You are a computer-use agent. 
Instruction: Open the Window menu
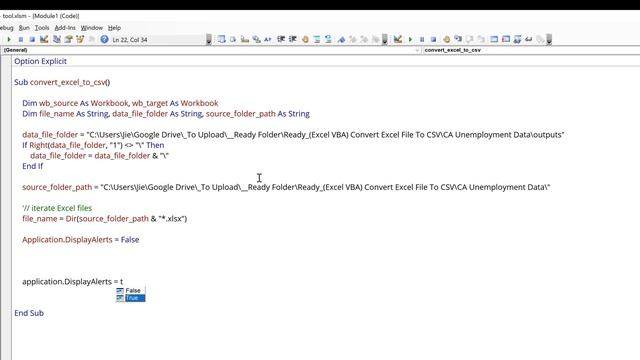tap(91, 28)
